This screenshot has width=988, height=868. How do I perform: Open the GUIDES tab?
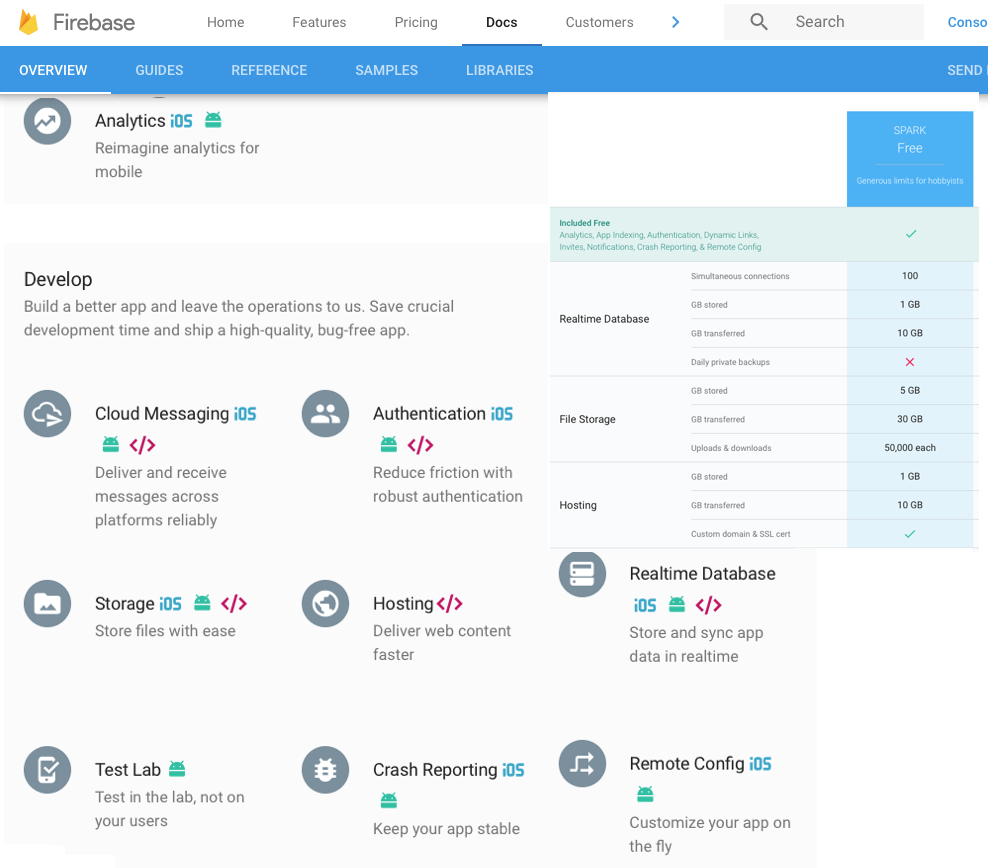159,70
